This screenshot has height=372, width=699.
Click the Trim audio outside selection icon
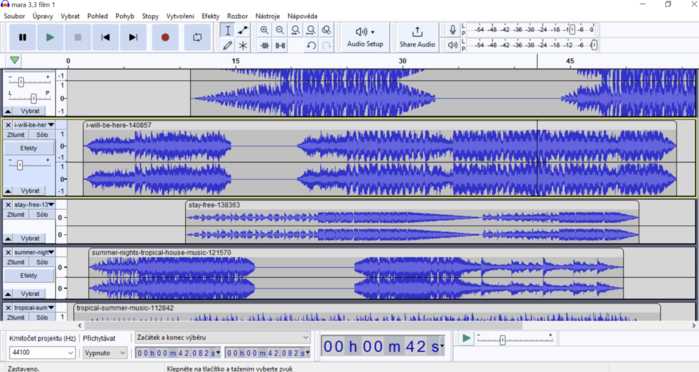pos(264,45)
